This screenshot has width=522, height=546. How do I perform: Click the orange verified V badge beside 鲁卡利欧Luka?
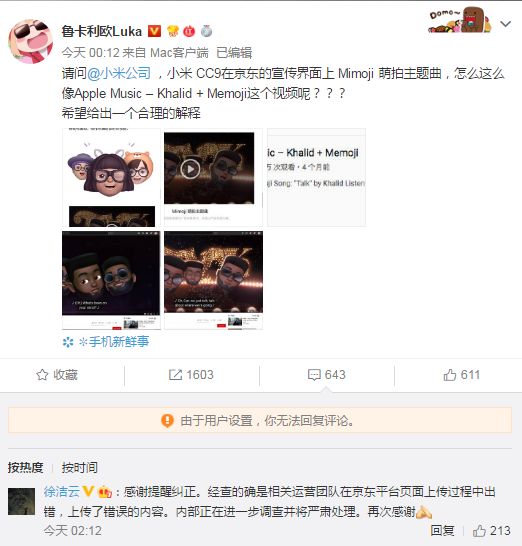tap(154, 31)
